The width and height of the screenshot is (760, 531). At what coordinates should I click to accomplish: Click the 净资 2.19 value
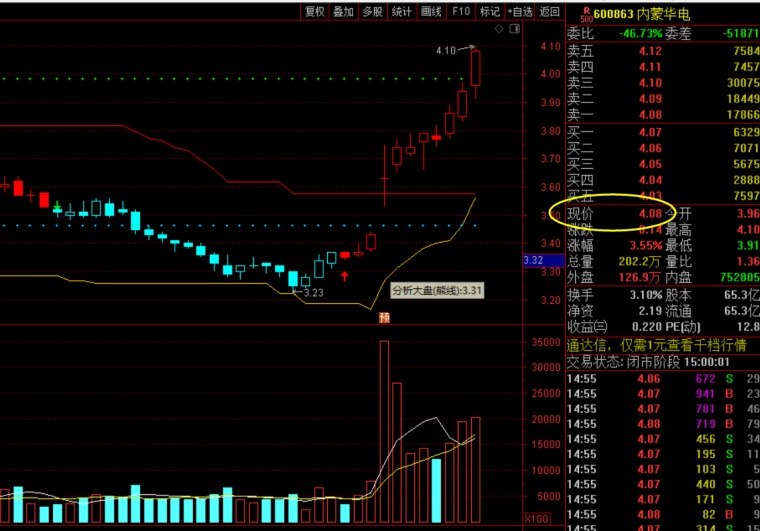(650, 311)
